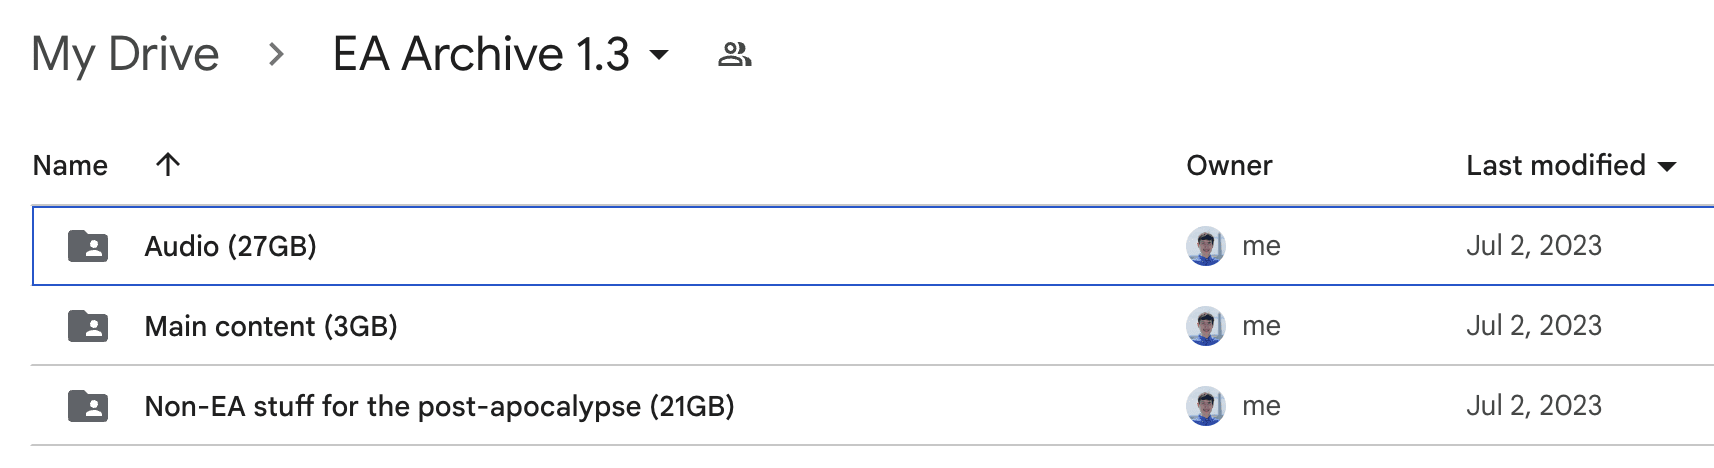Screen dimensions: 1714x468
Task: Open the Last modified sort dropdown arrow
Action: point(1667,166)
